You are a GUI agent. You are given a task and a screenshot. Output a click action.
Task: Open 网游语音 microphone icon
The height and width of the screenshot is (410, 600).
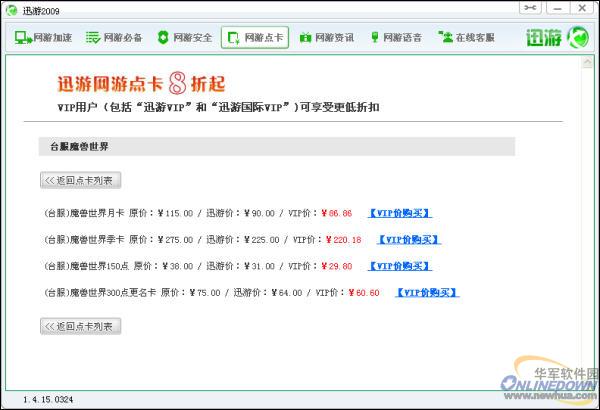pyautogui.click(x=376, y=38)
